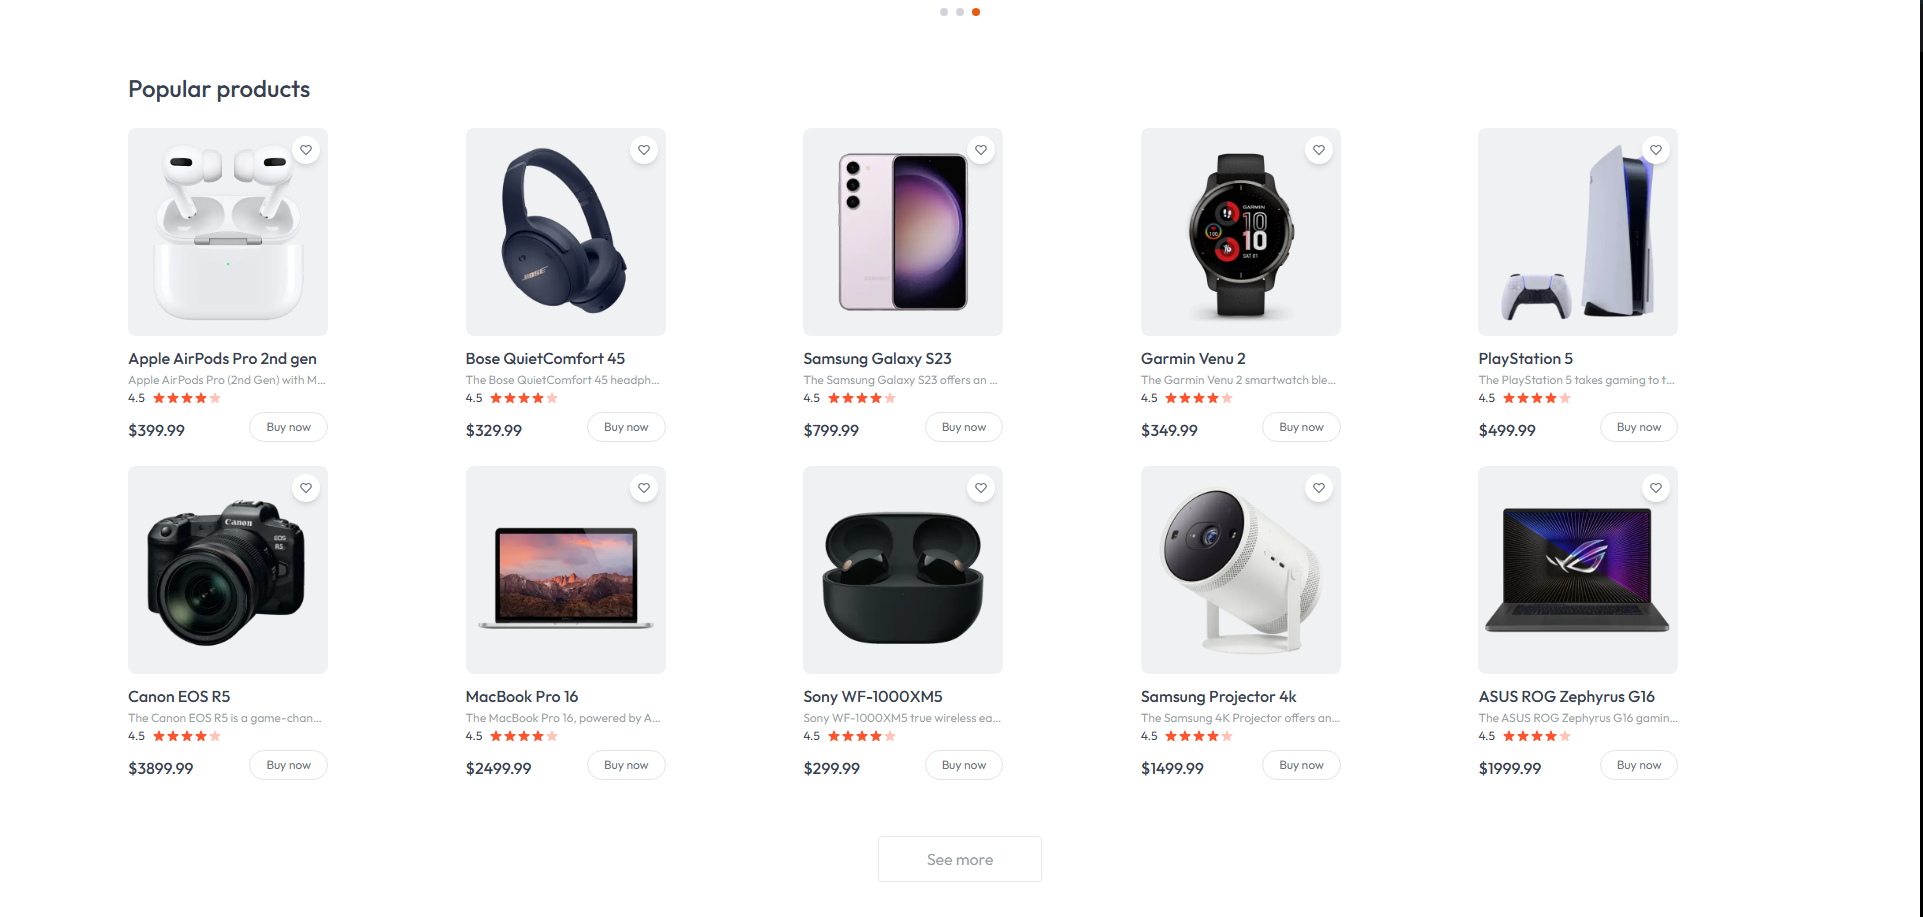The width and height of the screenshot is (1923, 917).
Task: Open the Samsung Galaxy S23 title link
Action: 877,358
